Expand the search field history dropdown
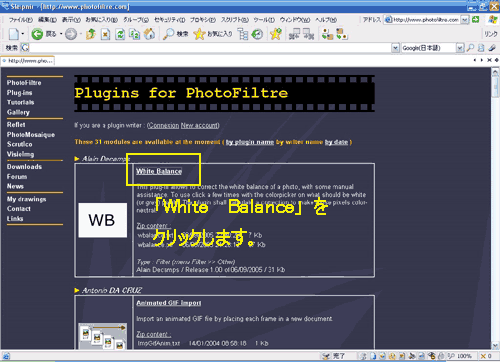Screen dimensions: 500x362 395,48
